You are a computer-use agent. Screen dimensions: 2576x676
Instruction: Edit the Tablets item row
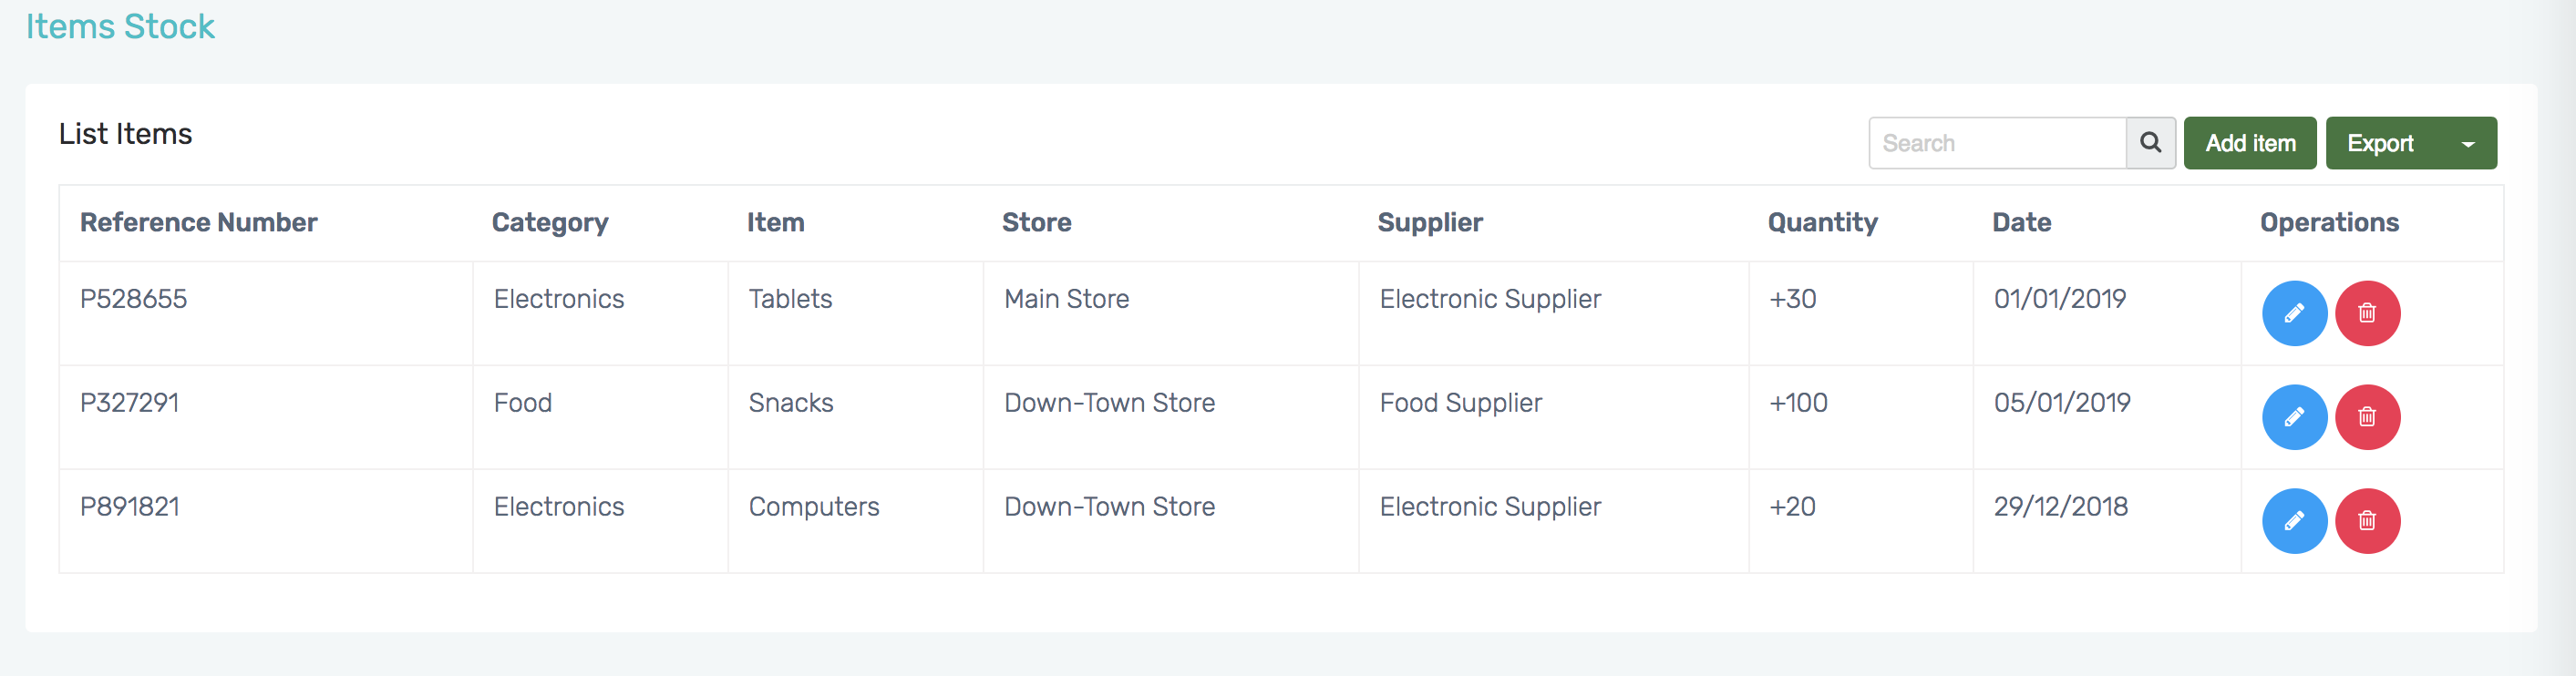pos(2294,313)
